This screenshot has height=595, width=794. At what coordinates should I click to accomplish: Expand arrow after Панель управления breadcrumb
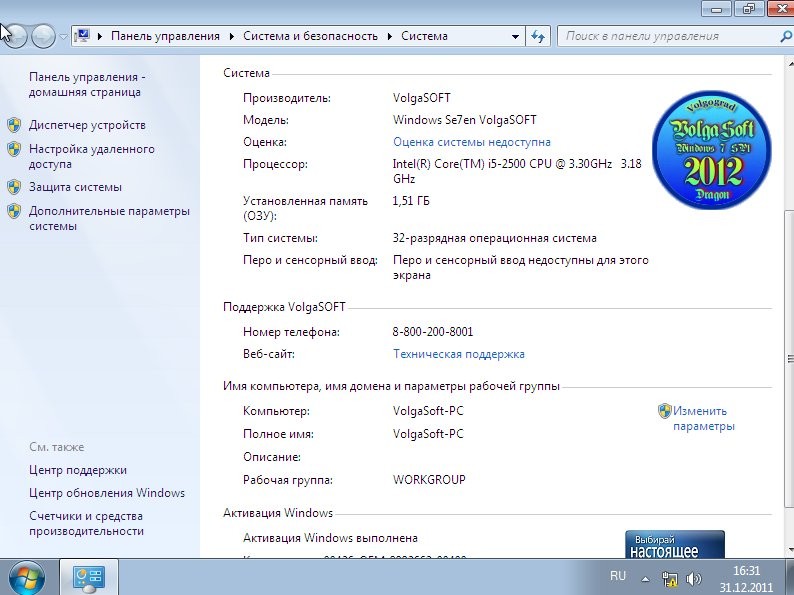(232, 36)
